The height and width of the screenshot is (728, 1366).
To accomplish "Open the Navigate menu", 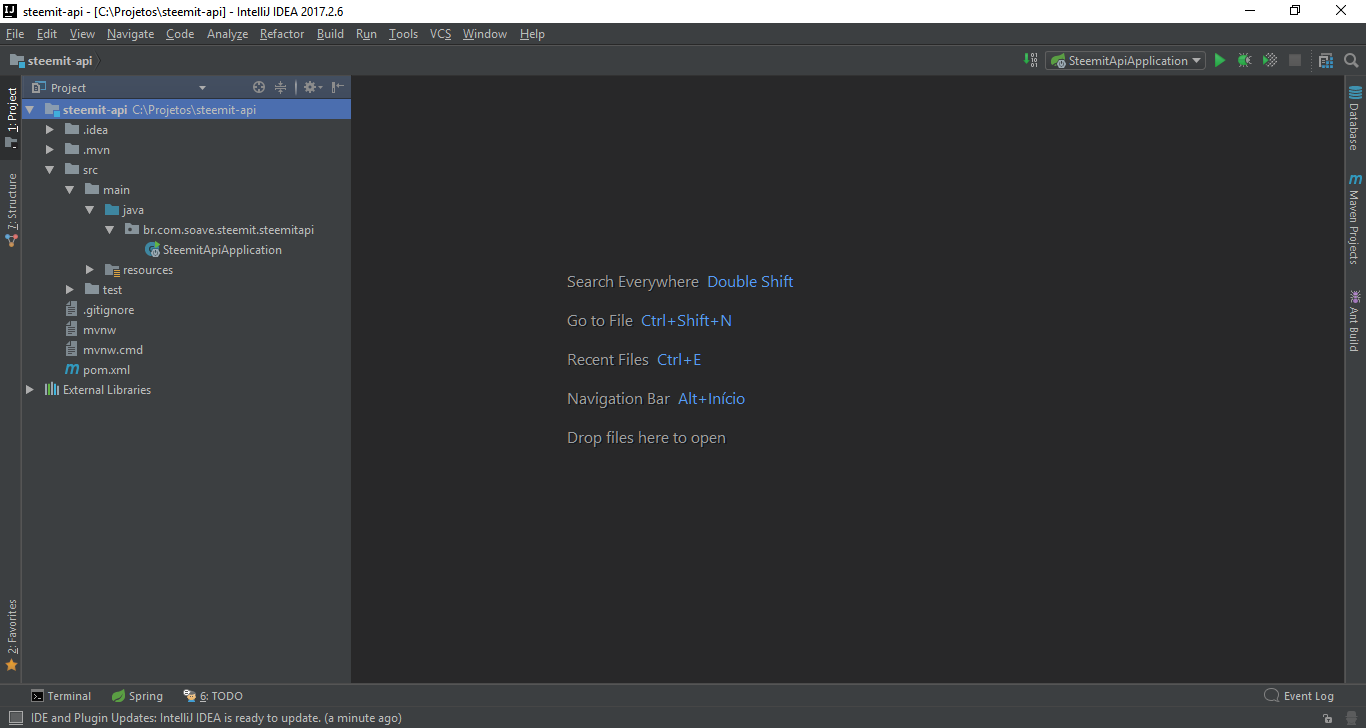I will (x=131, y=34).
